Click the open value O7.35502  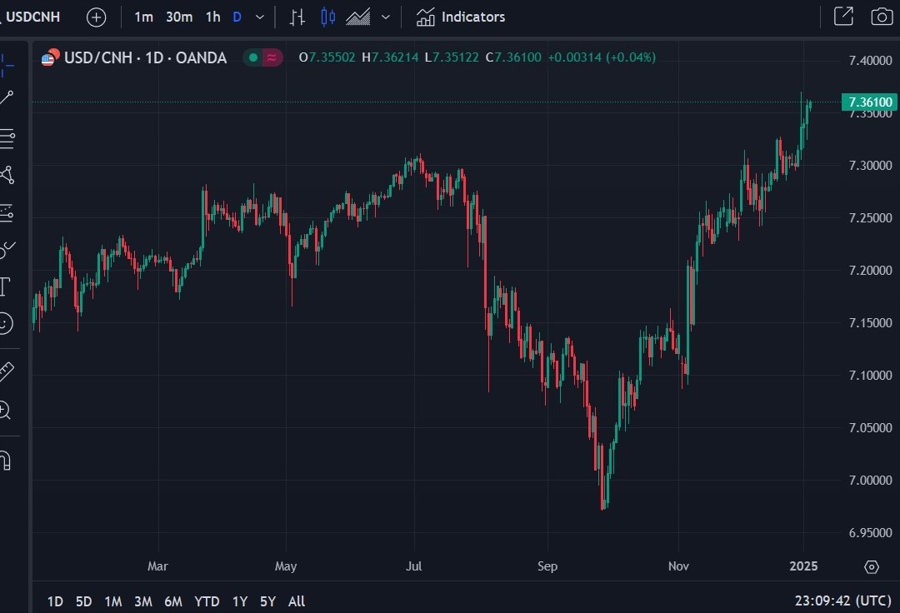(x=327, y=57)
